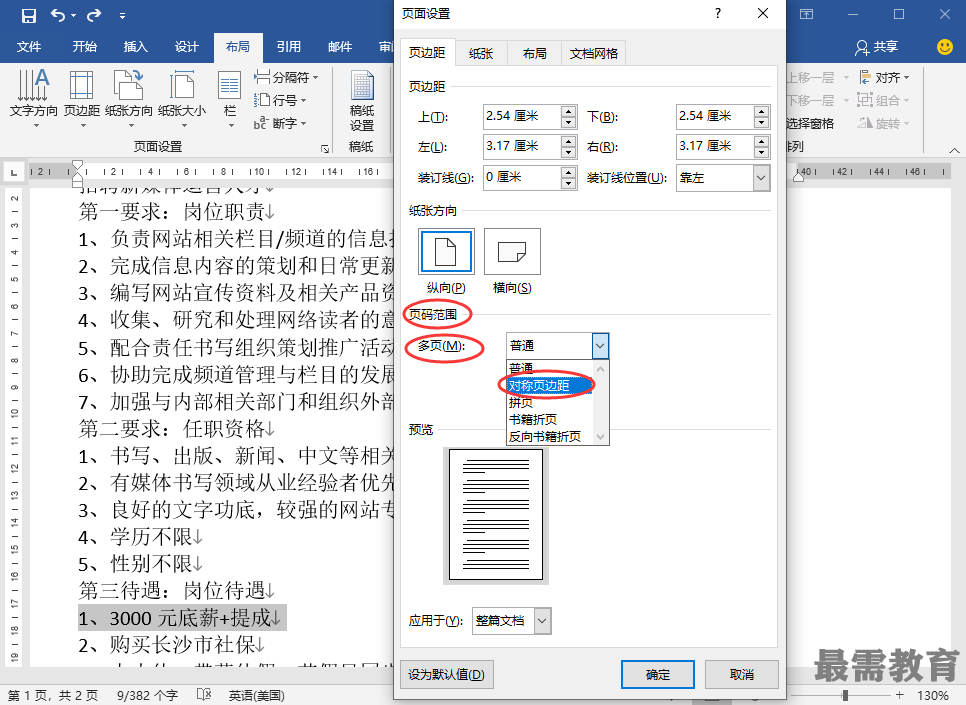Switch to the 邮件 Mailings ribbon tab

tap(339, 47)
